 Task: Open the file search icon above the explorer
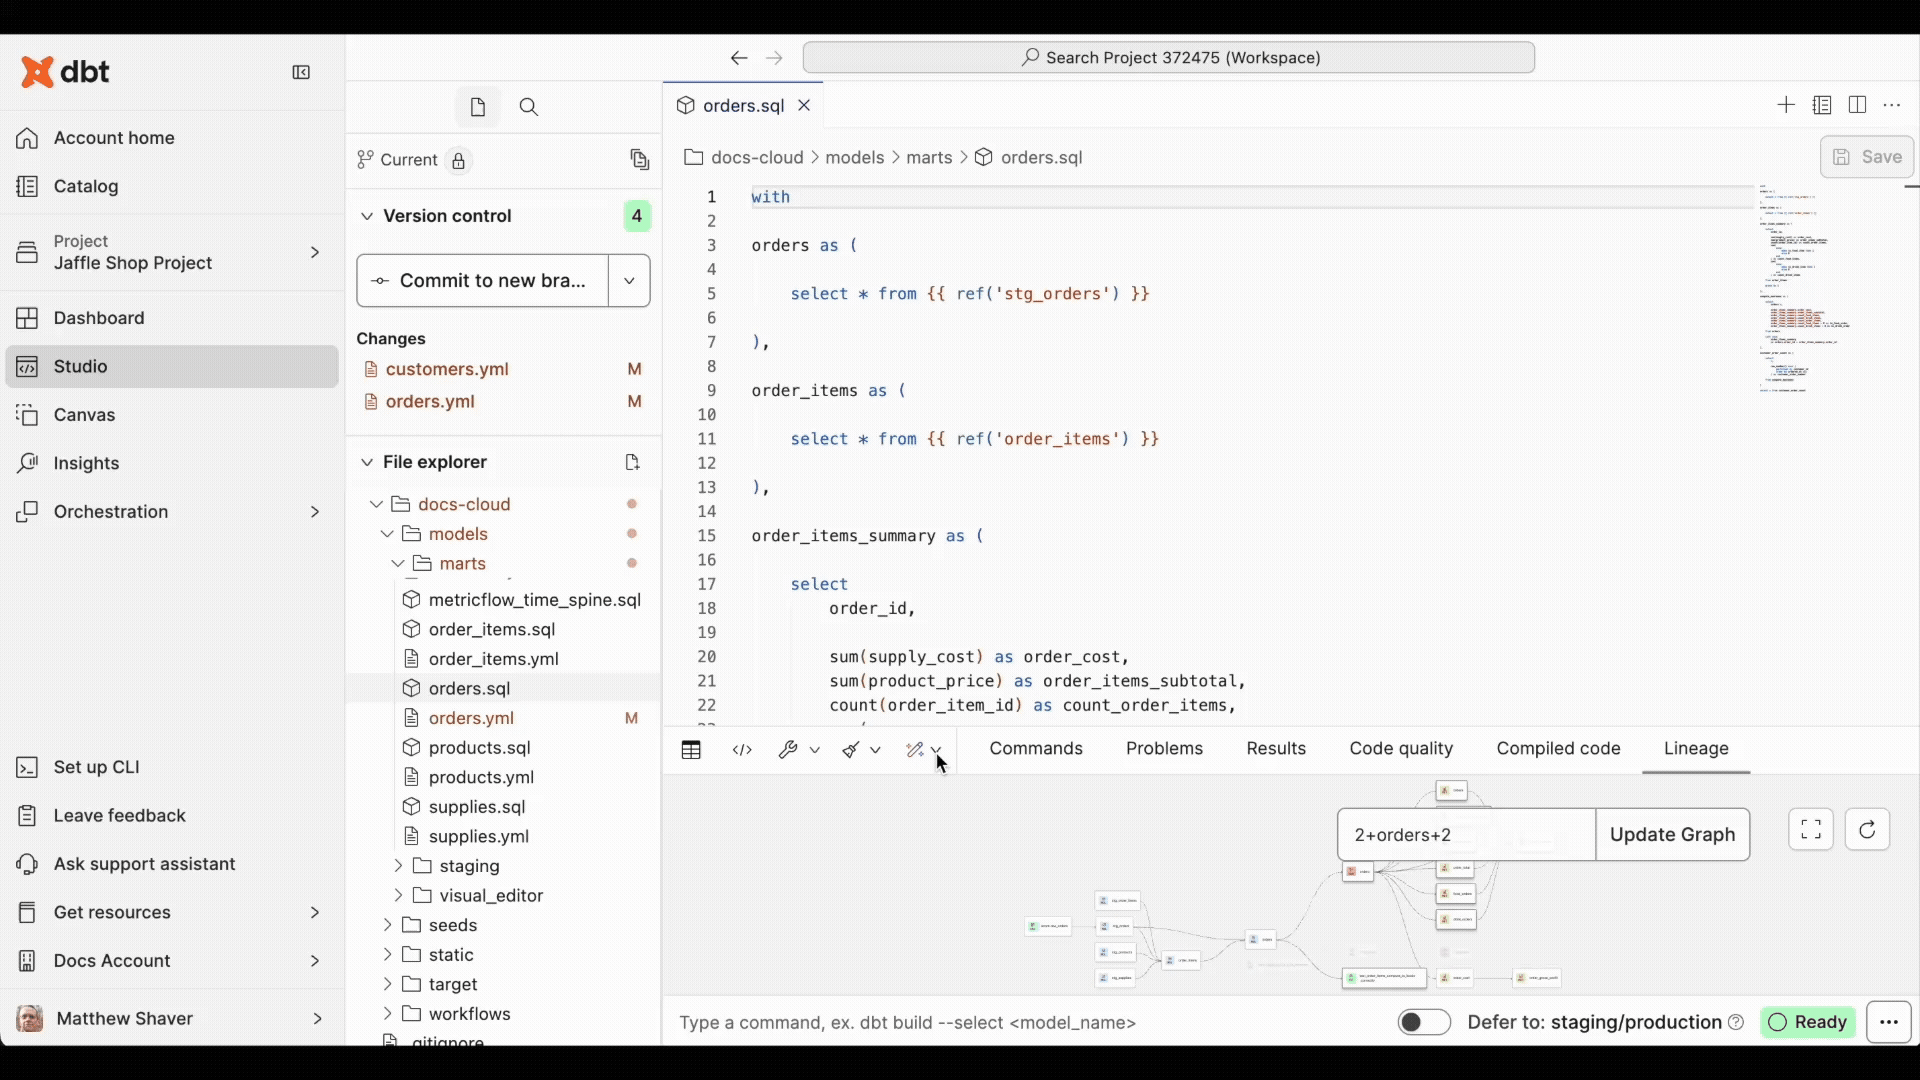[x=529, y=107]
